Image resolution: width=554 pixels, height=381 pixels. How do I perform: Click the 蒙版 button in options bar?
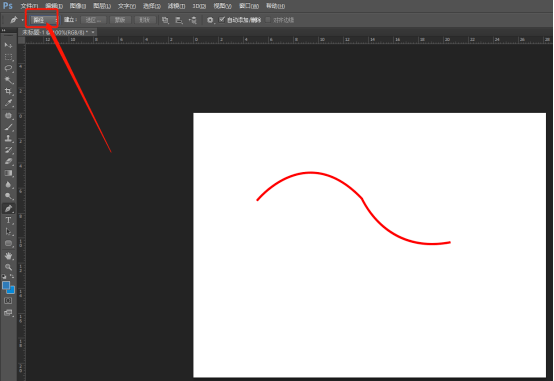point(120,20)
